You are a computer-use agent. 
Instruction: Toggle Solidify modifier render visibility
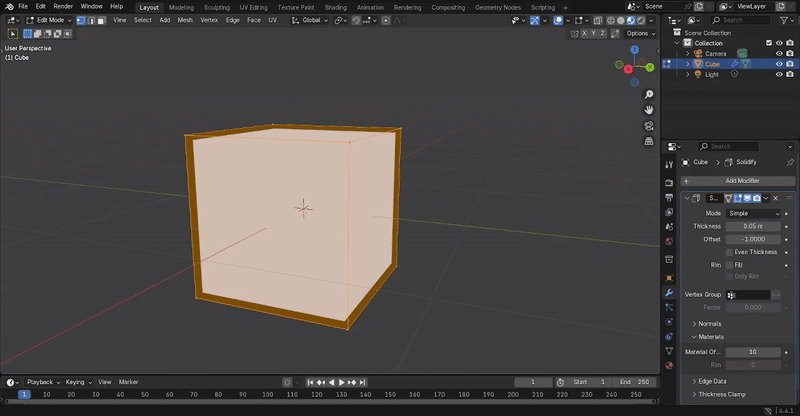757,198
